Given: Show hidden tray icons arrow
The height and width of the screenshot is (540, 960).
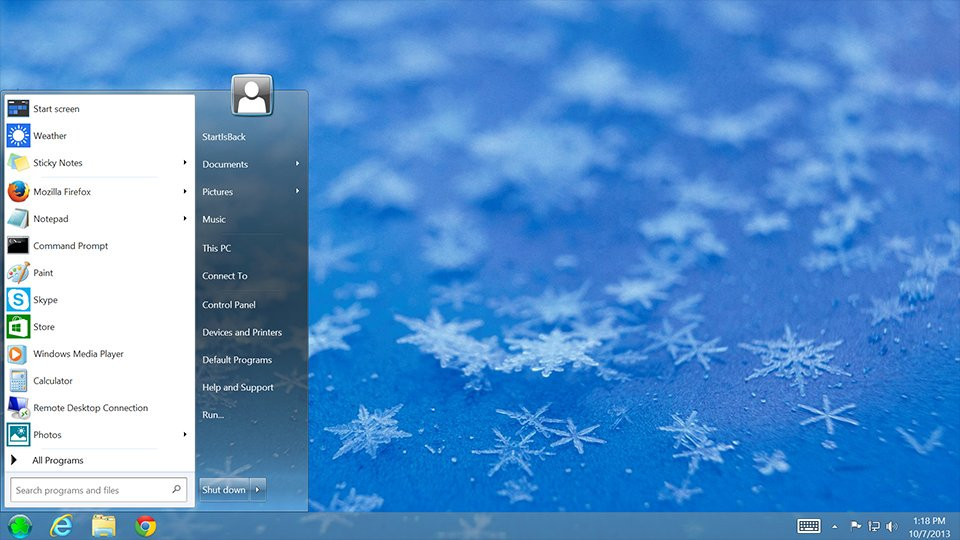Looking at the screenshot, I should (x=834, y=527).
